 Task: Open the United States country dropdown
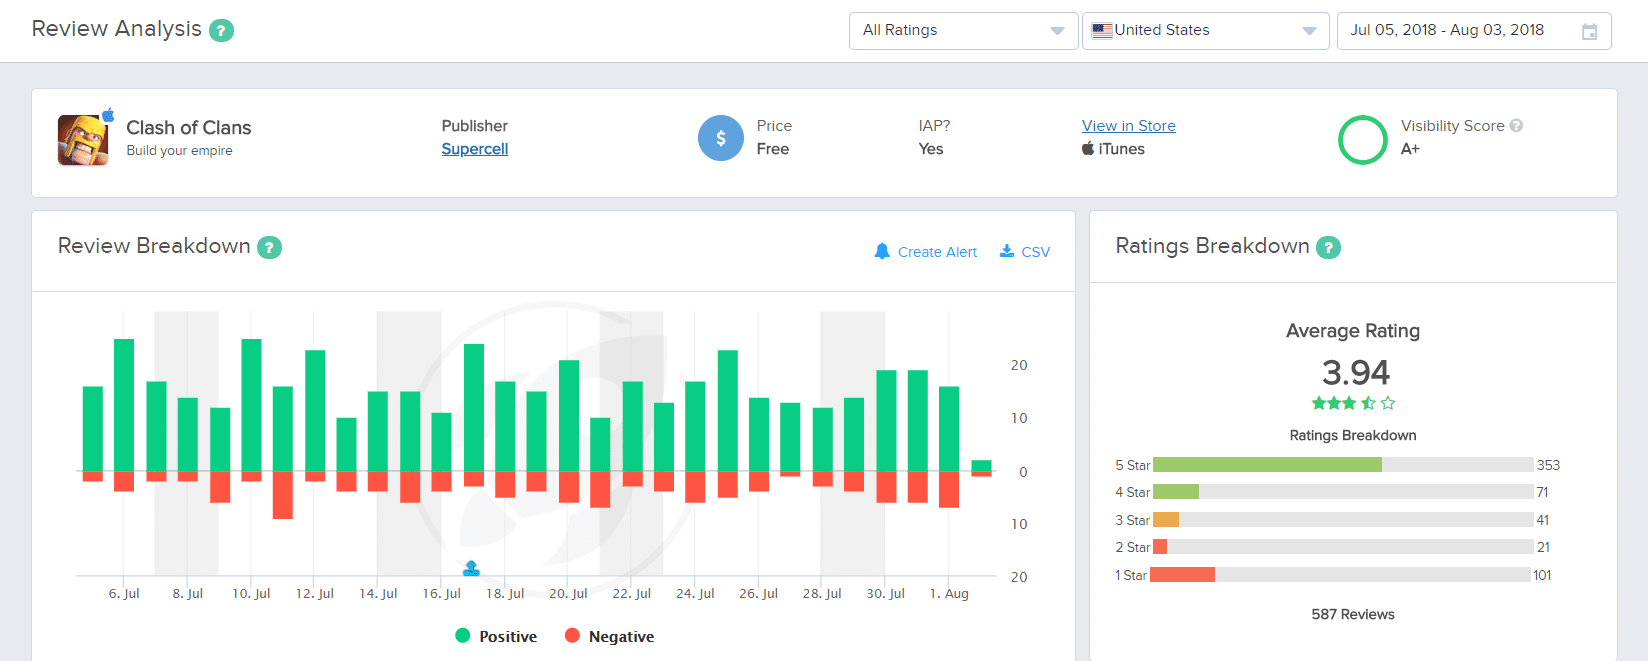point(1206,31)
